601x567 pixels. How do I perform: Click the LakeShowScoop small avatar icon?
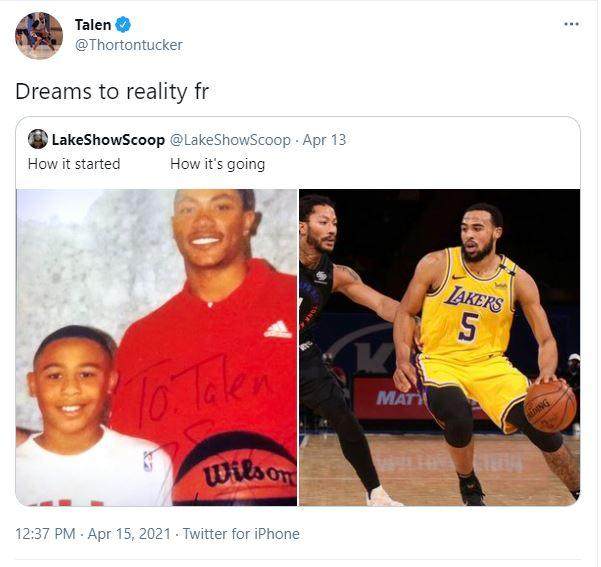tap(38, 139)
